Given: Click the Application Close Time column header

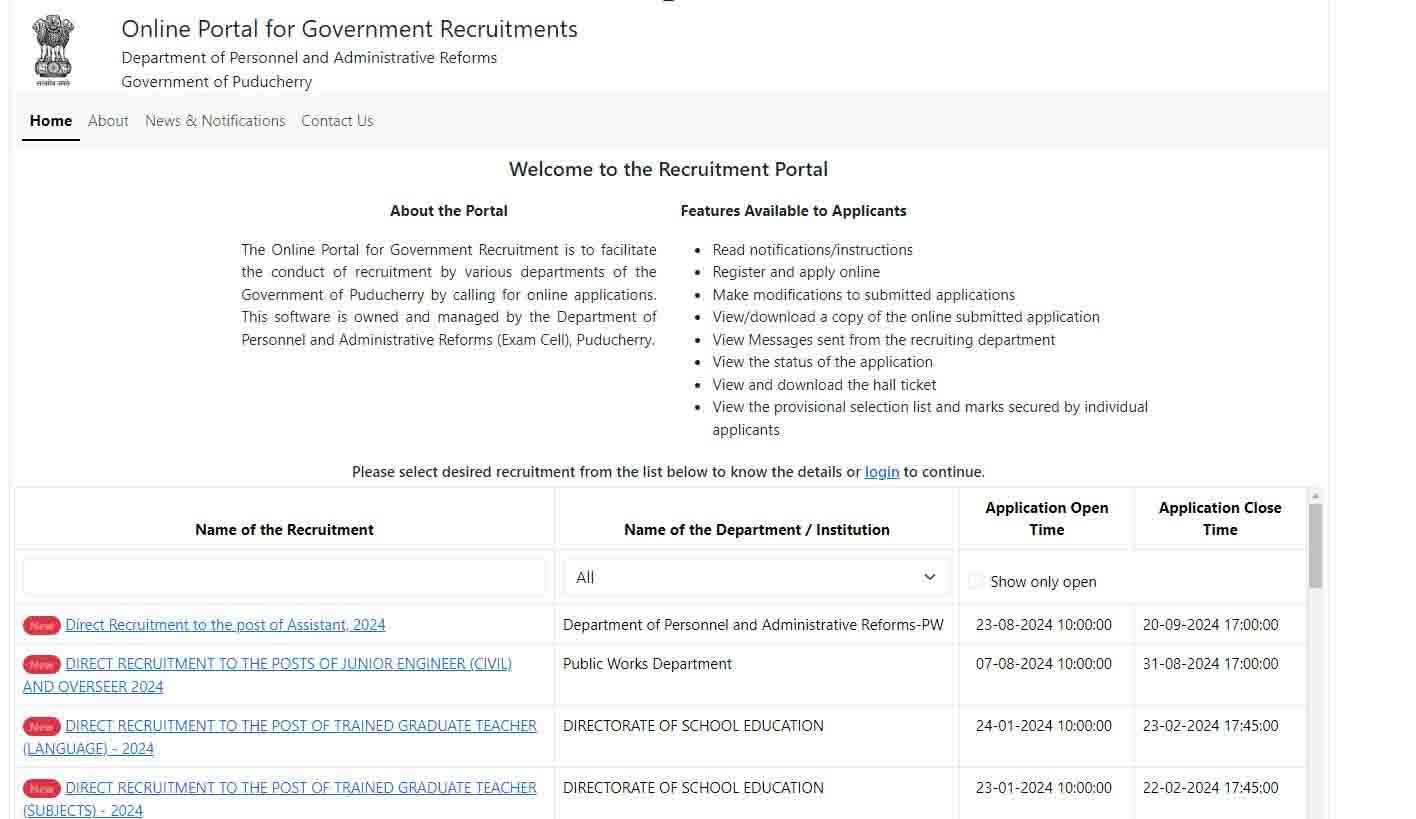Looking at the screenshot, I should tap(1220, 519).
